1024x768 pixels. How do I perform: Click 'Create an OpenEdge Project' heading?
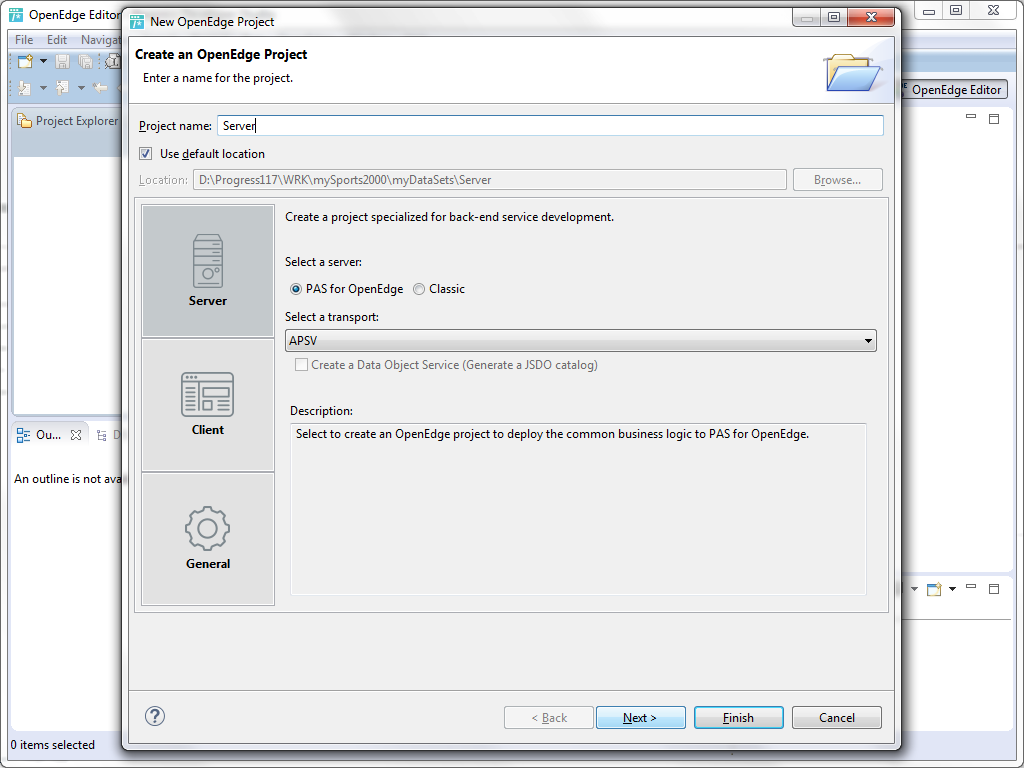pyautogui.click(x=221, y=54)
